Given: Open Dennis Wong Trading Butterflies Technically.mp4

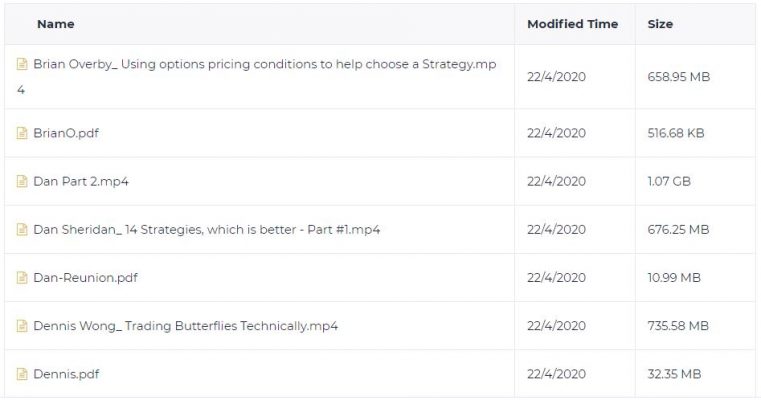Looking at the screenshot, I should point(185,326).
